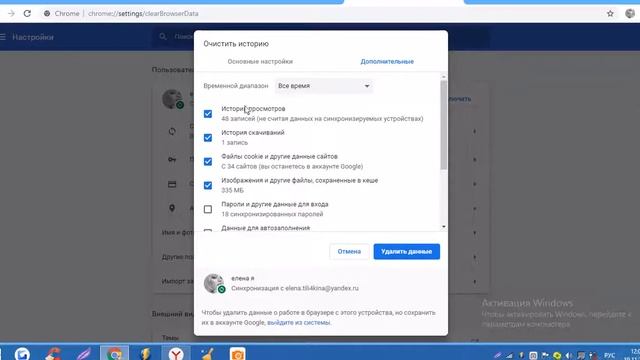This screenshot has height=360, width=640.
Task: Expand the addresses row arrow
Action: pos(474,209)
